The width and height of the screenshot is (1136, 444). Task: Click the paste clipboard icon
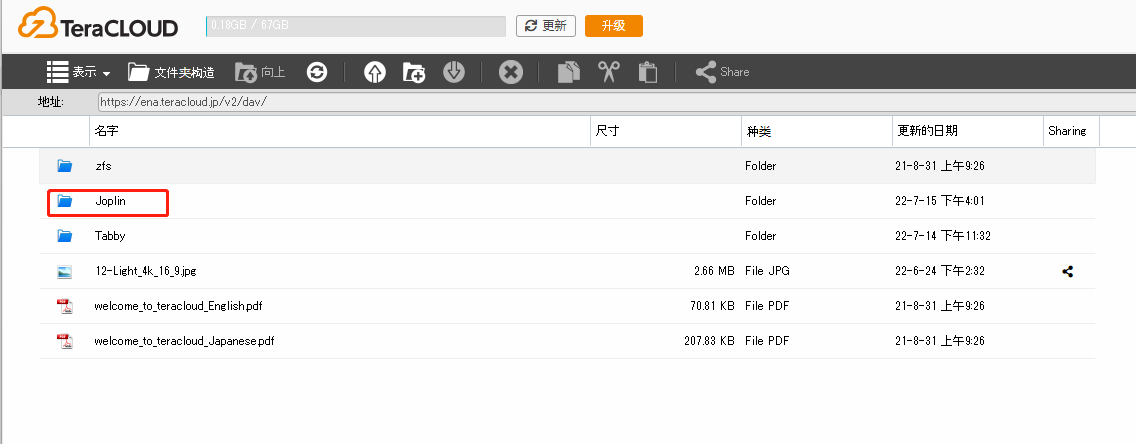(x=648, y=72)
